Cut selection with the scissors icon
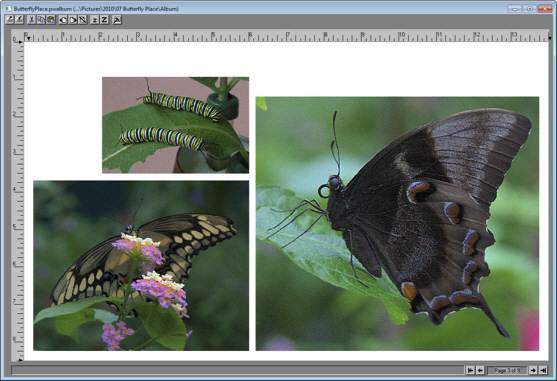Screen dimensions: 557x381 click(31, 20)
